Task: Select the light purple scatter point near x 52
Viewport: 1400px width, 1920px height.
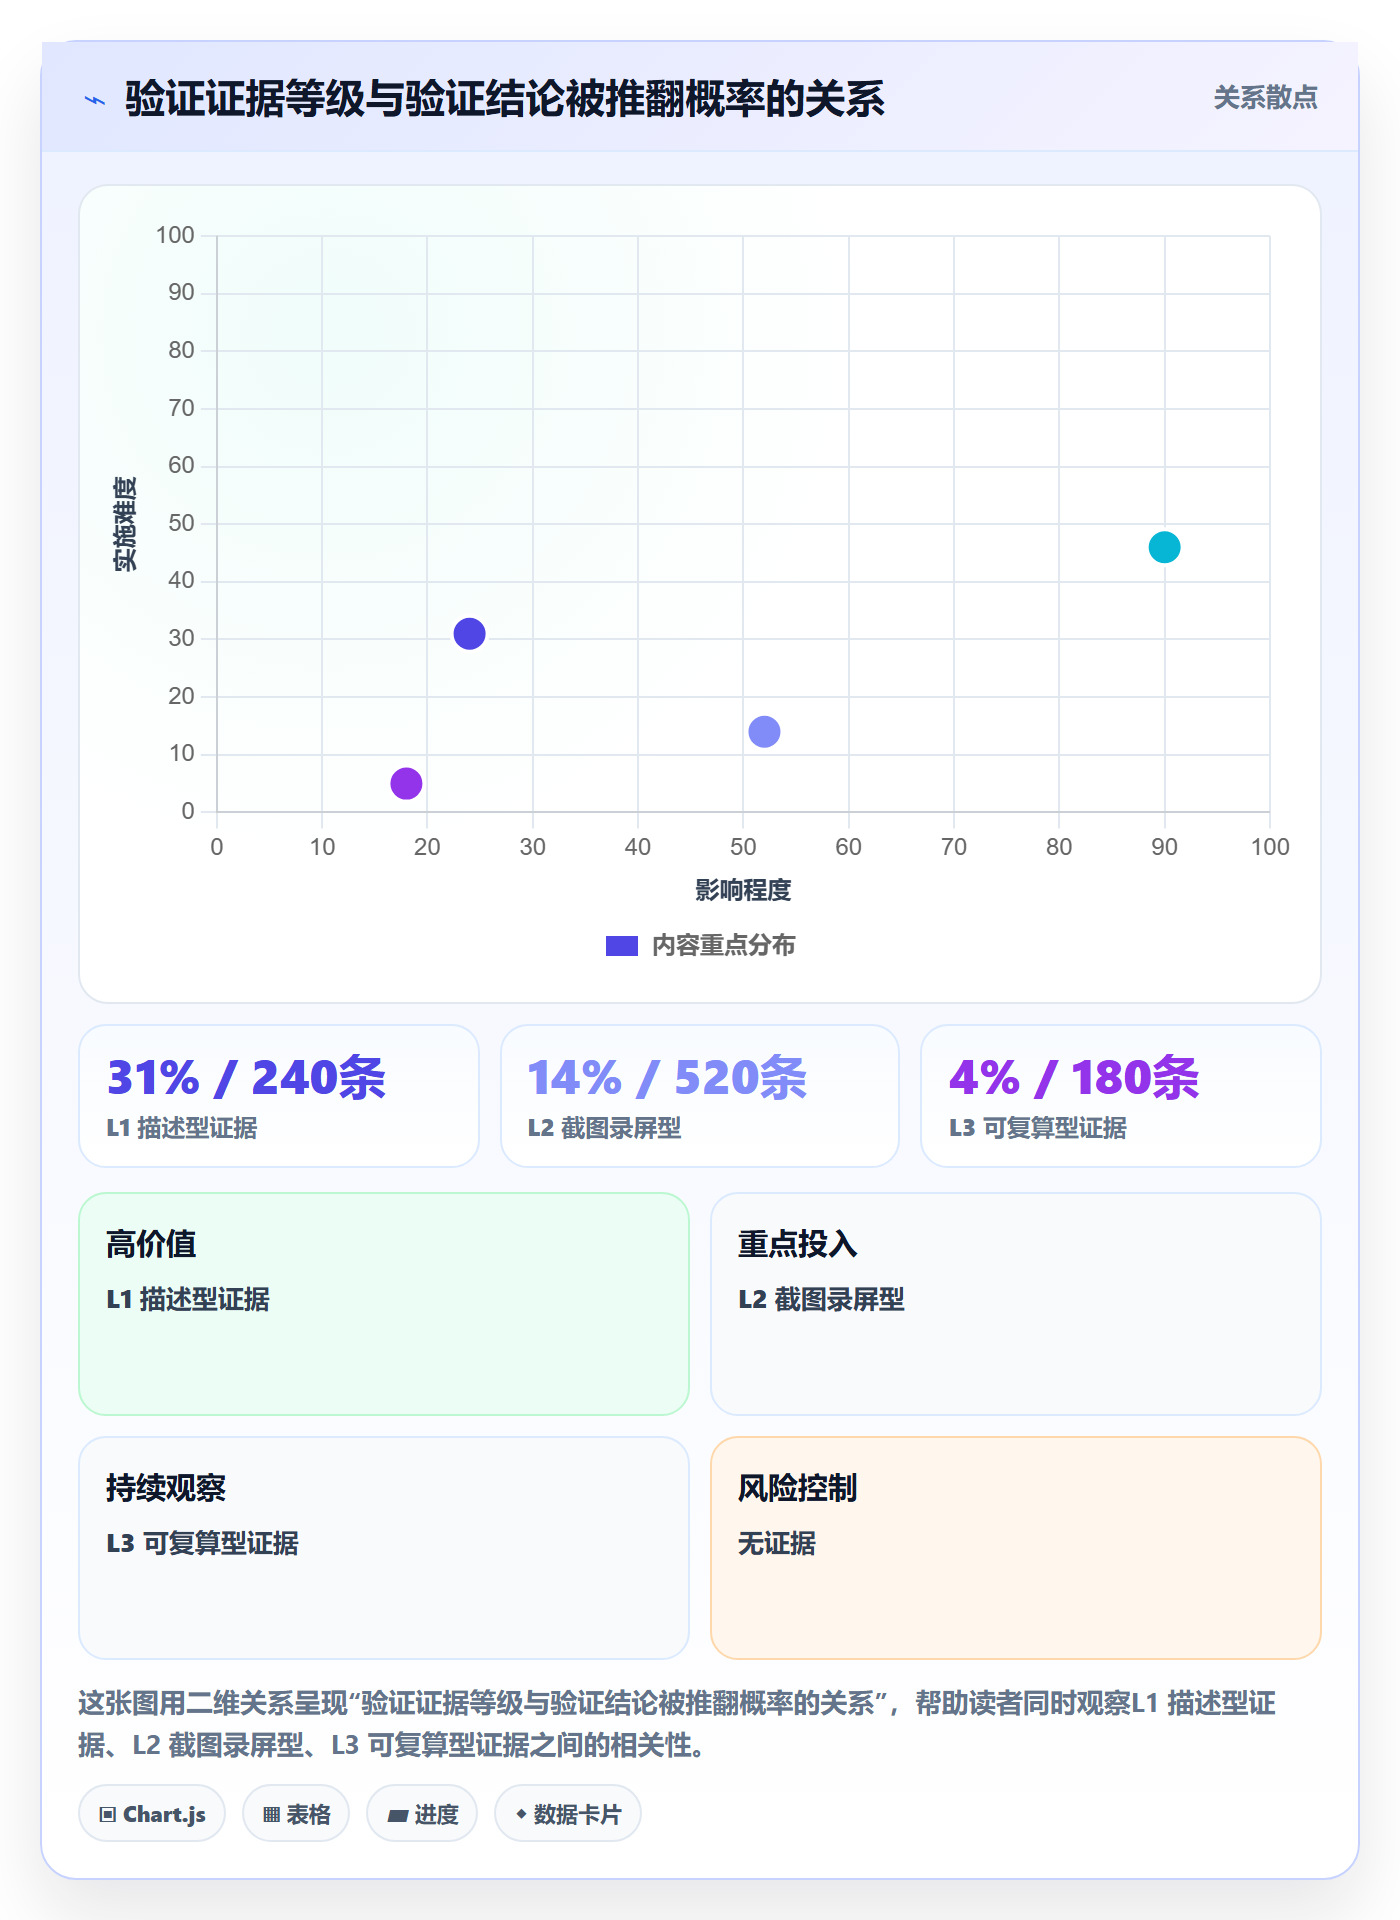Action: (764, 731)
